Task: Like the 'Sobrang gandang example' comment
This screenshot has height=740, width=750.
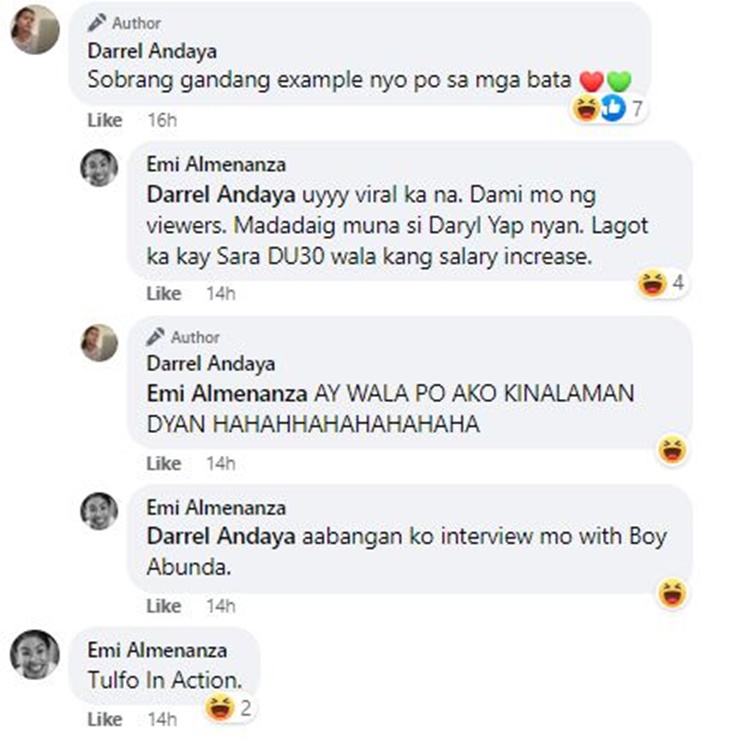Action: 105,120
